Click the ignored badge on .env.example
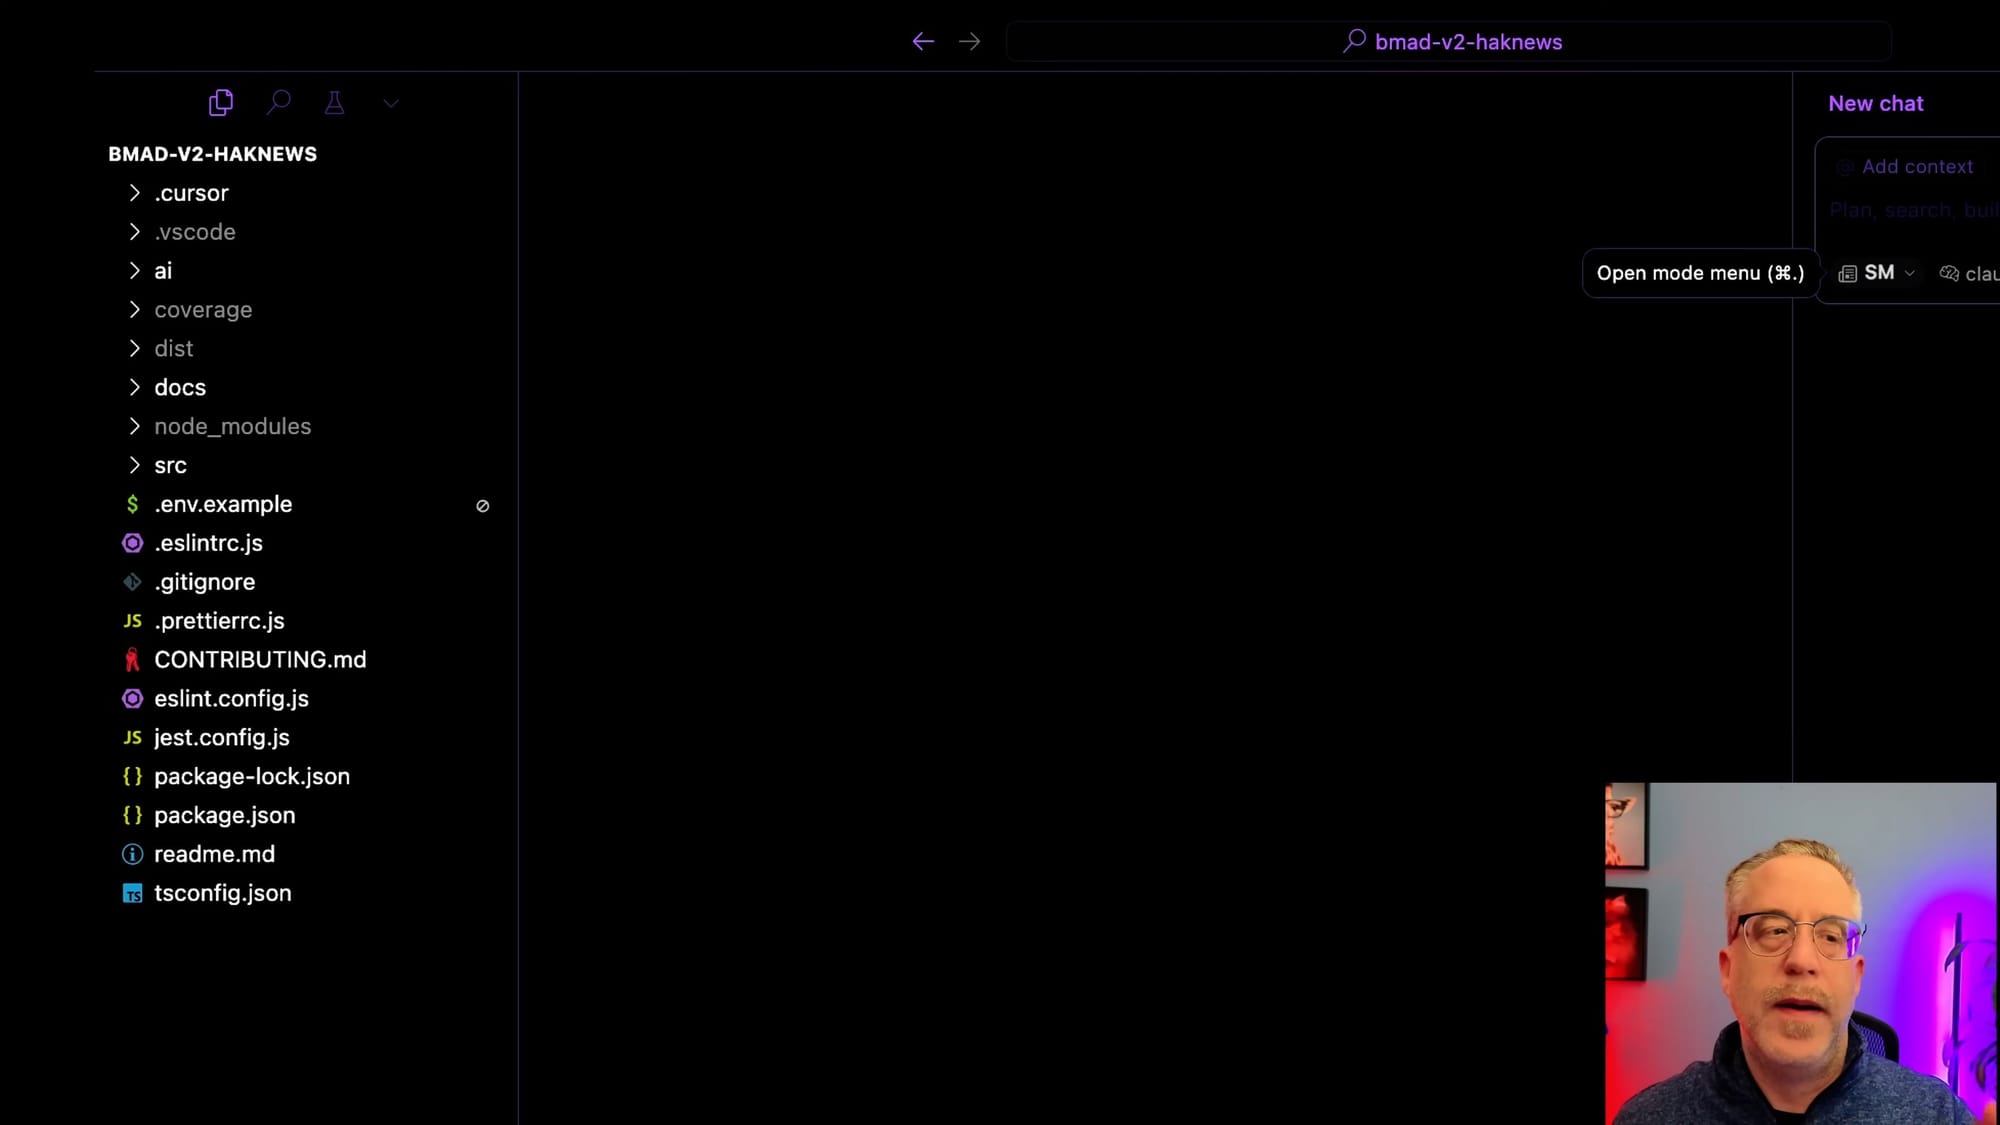2000x1125 pixels. (482, 506)
